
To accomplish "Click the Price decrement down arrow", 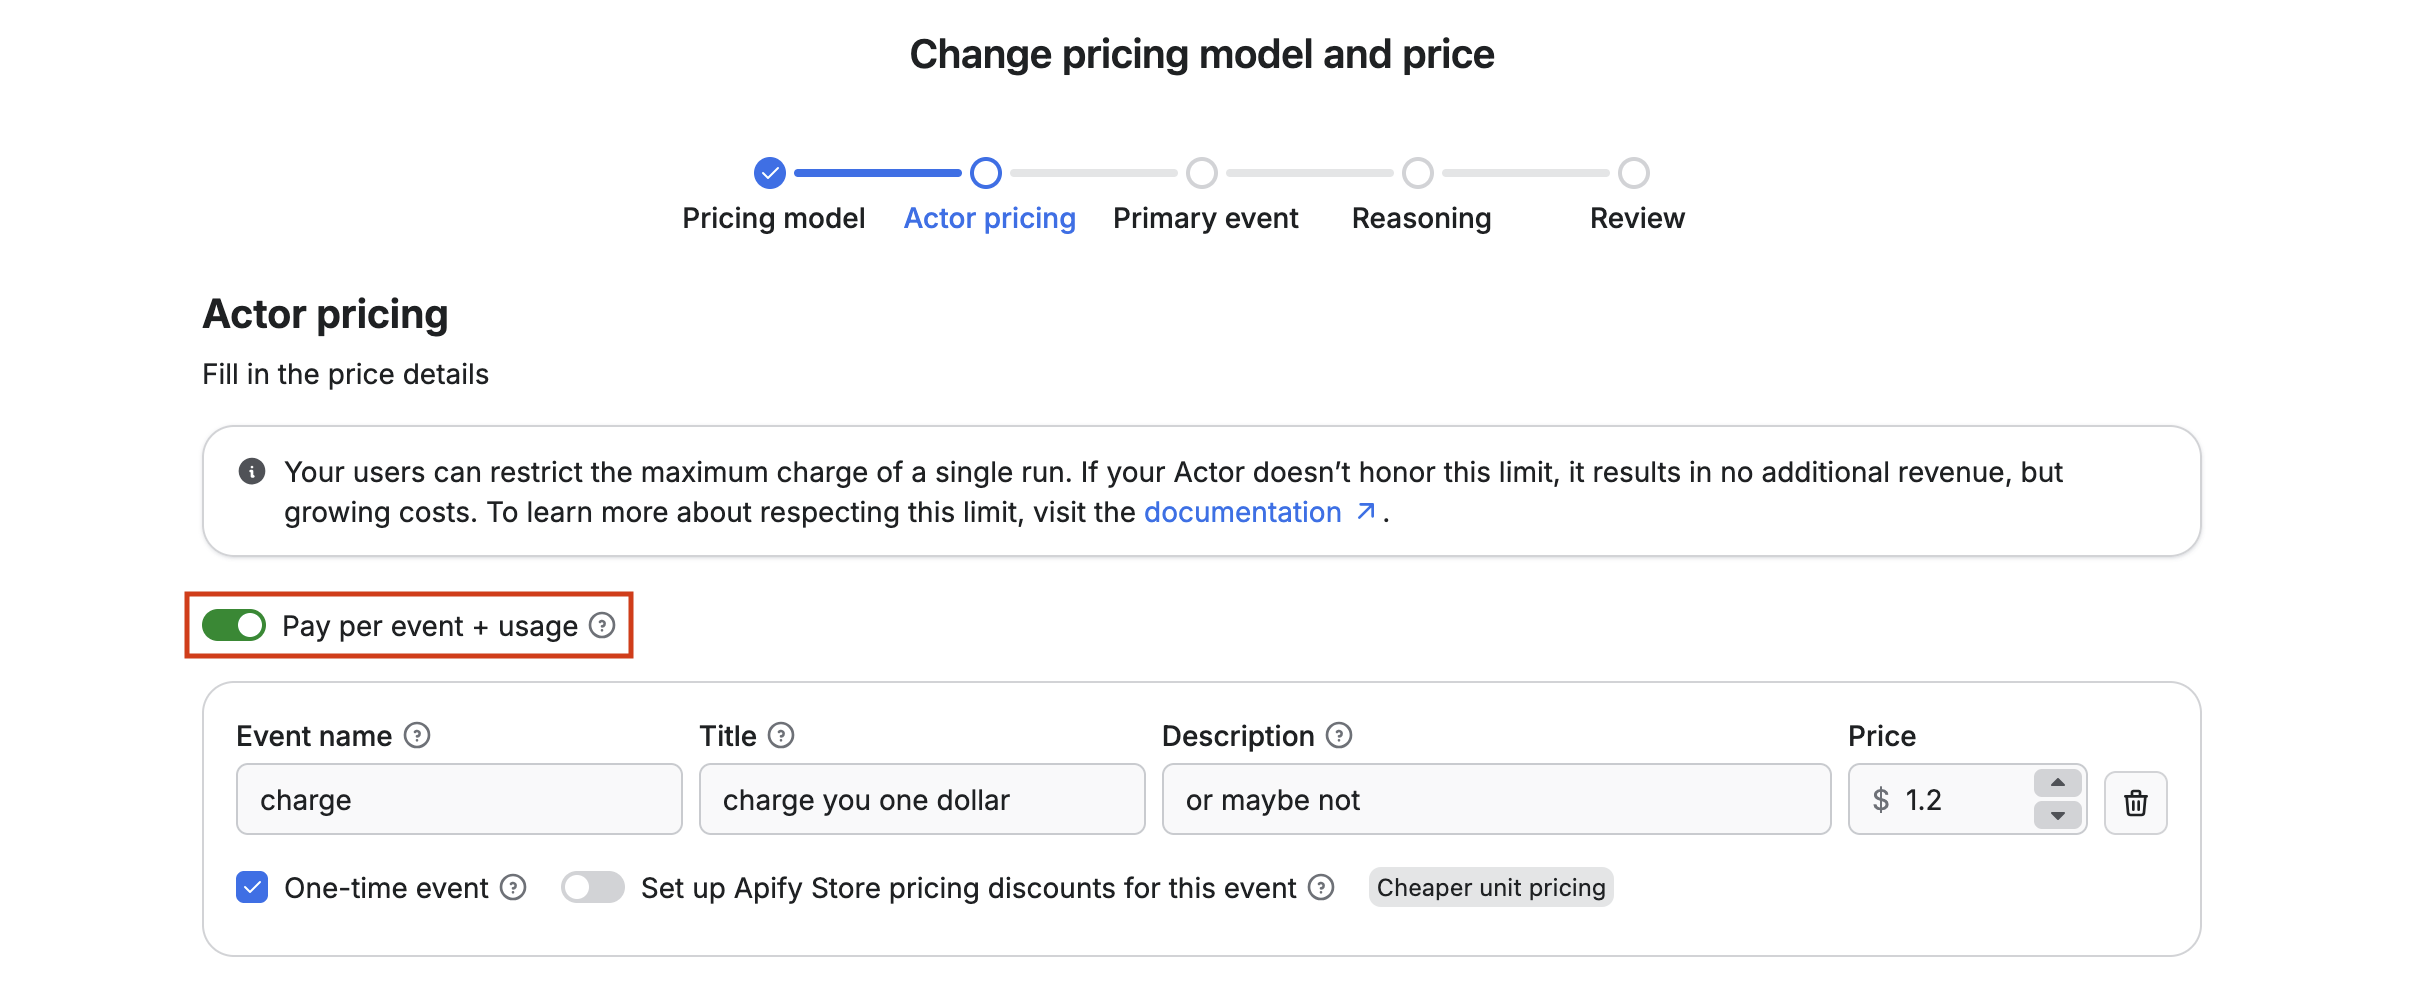I will pos(2056,815).
